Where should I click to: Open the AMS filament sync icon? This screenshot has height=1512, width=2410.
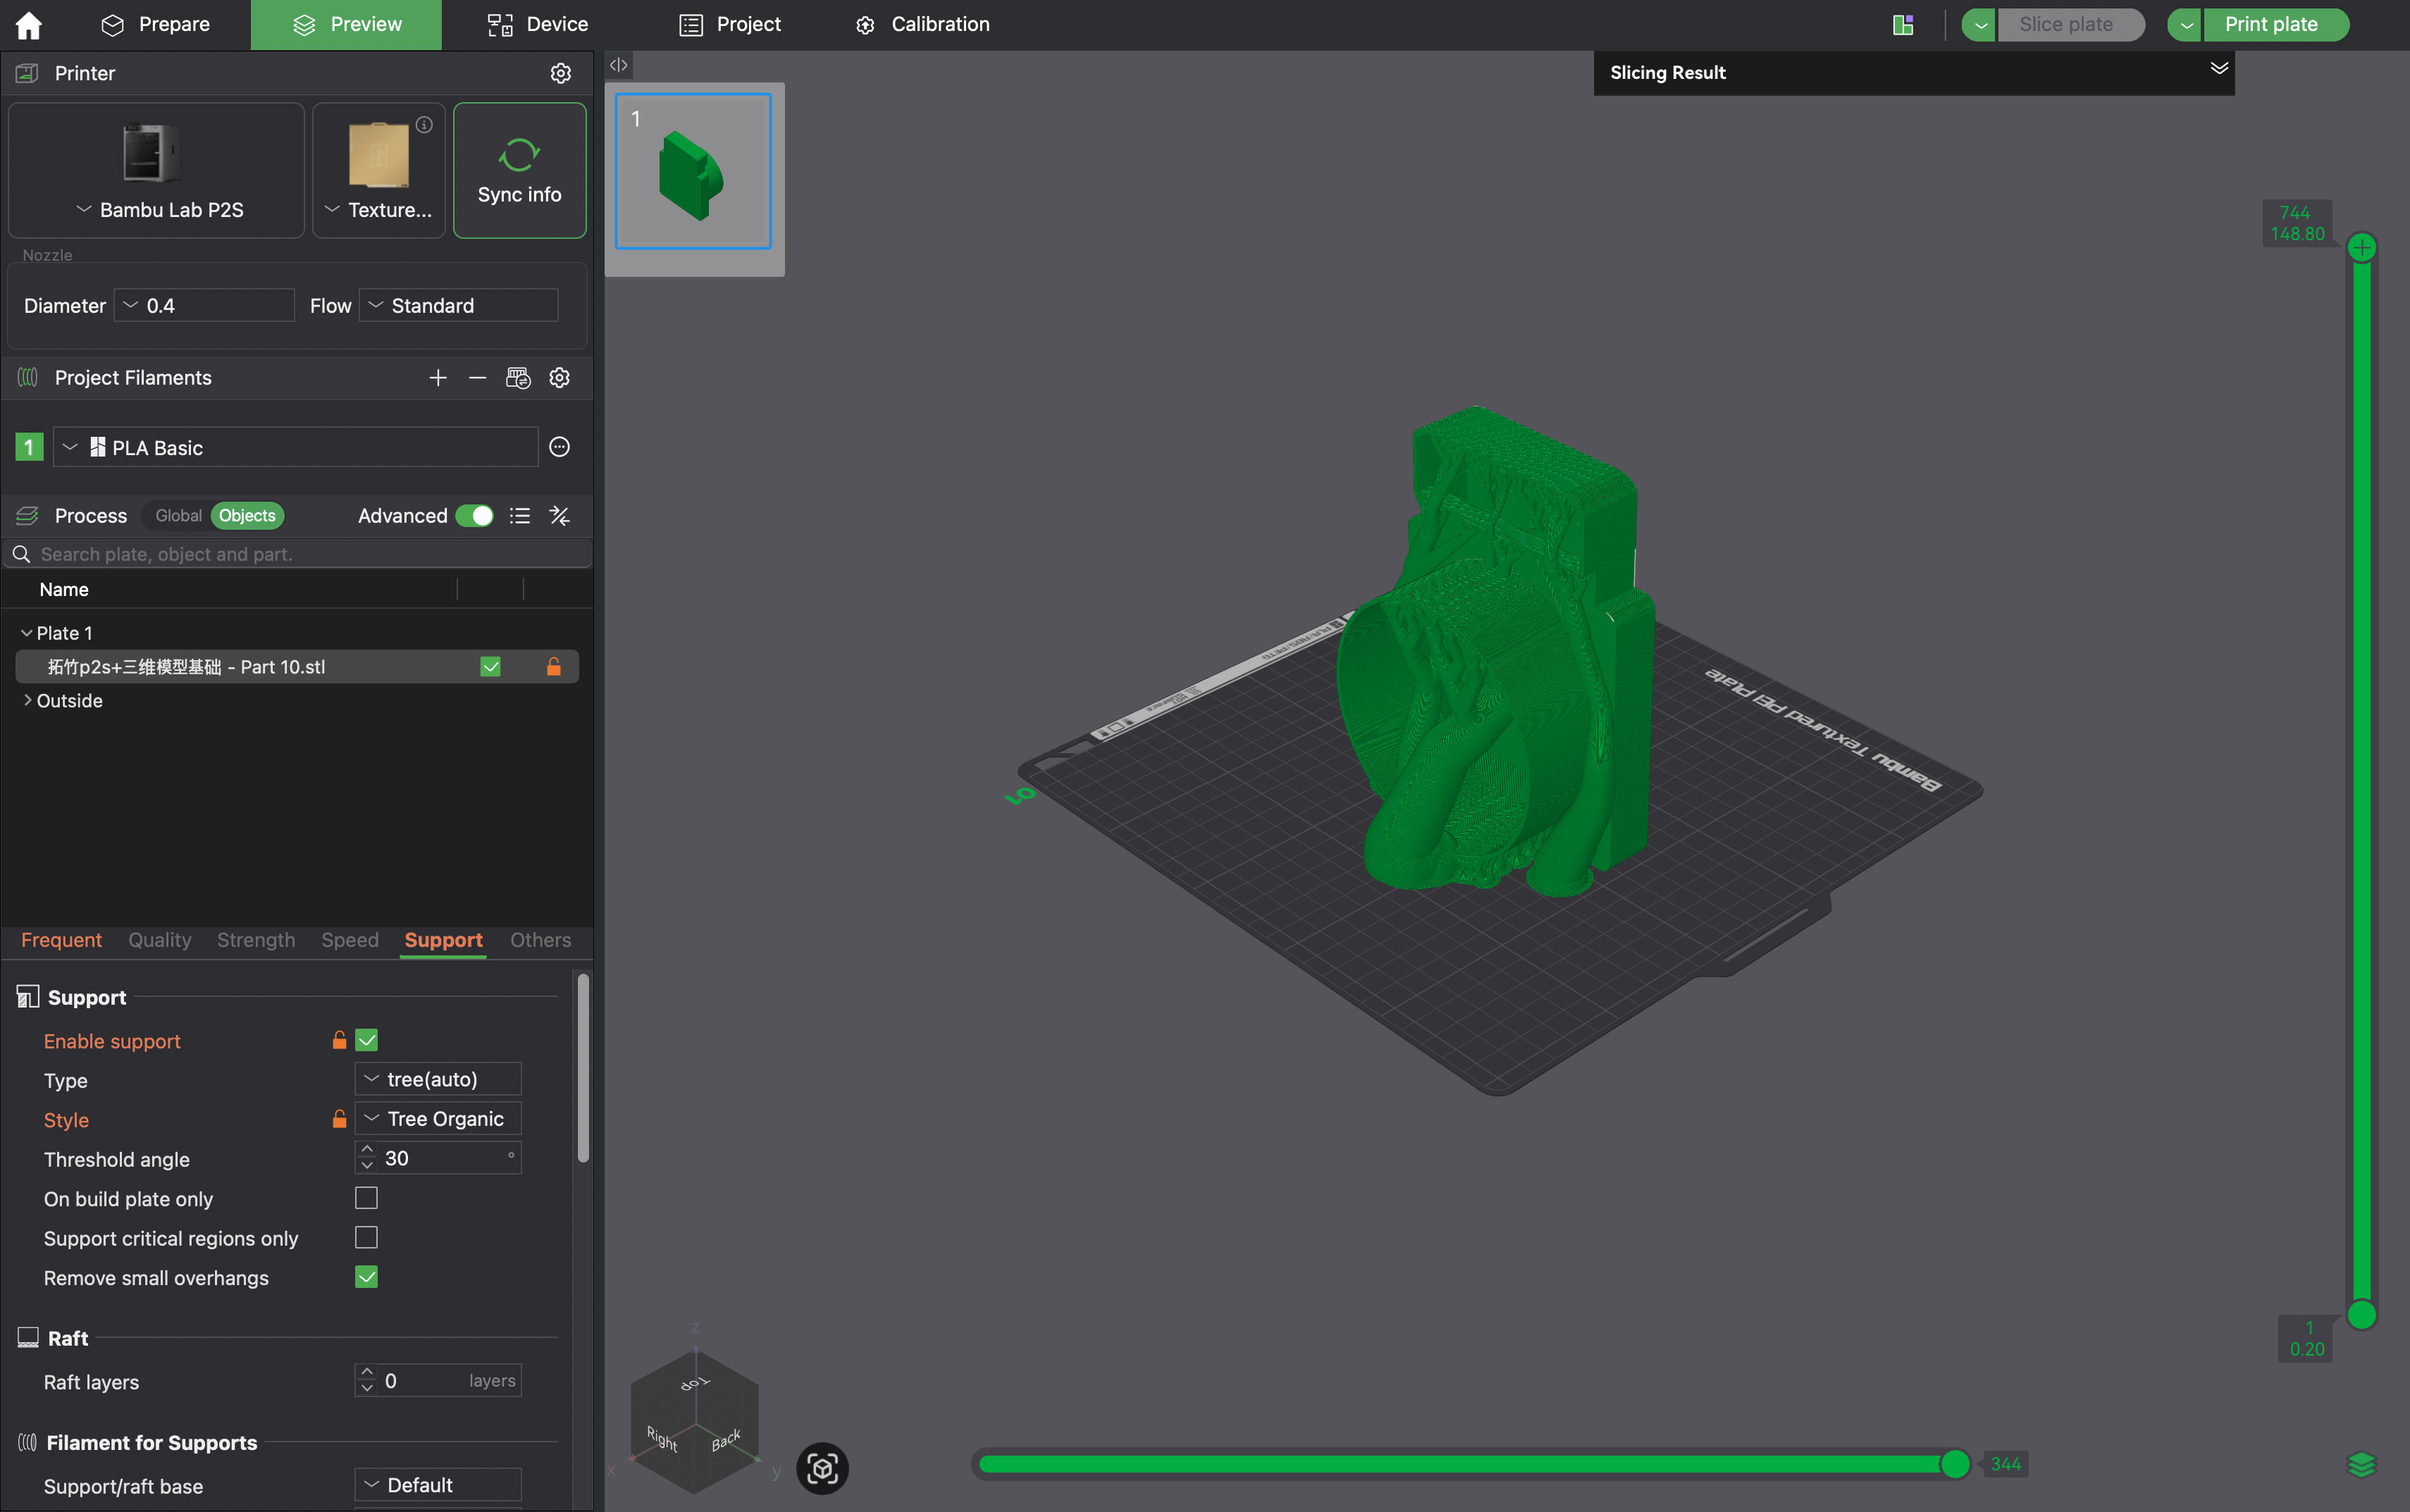pyautogui.click(x=518, y=378)
